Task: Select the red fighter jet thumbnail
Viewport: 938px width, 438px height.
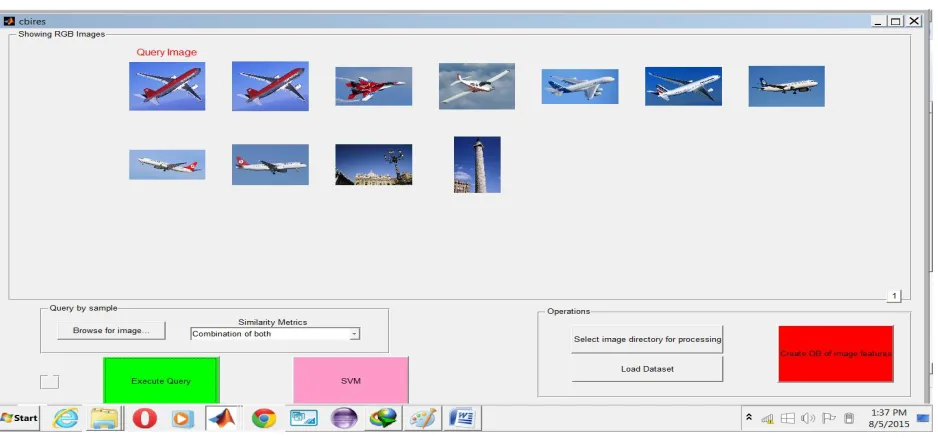Action: click(373, 86)
